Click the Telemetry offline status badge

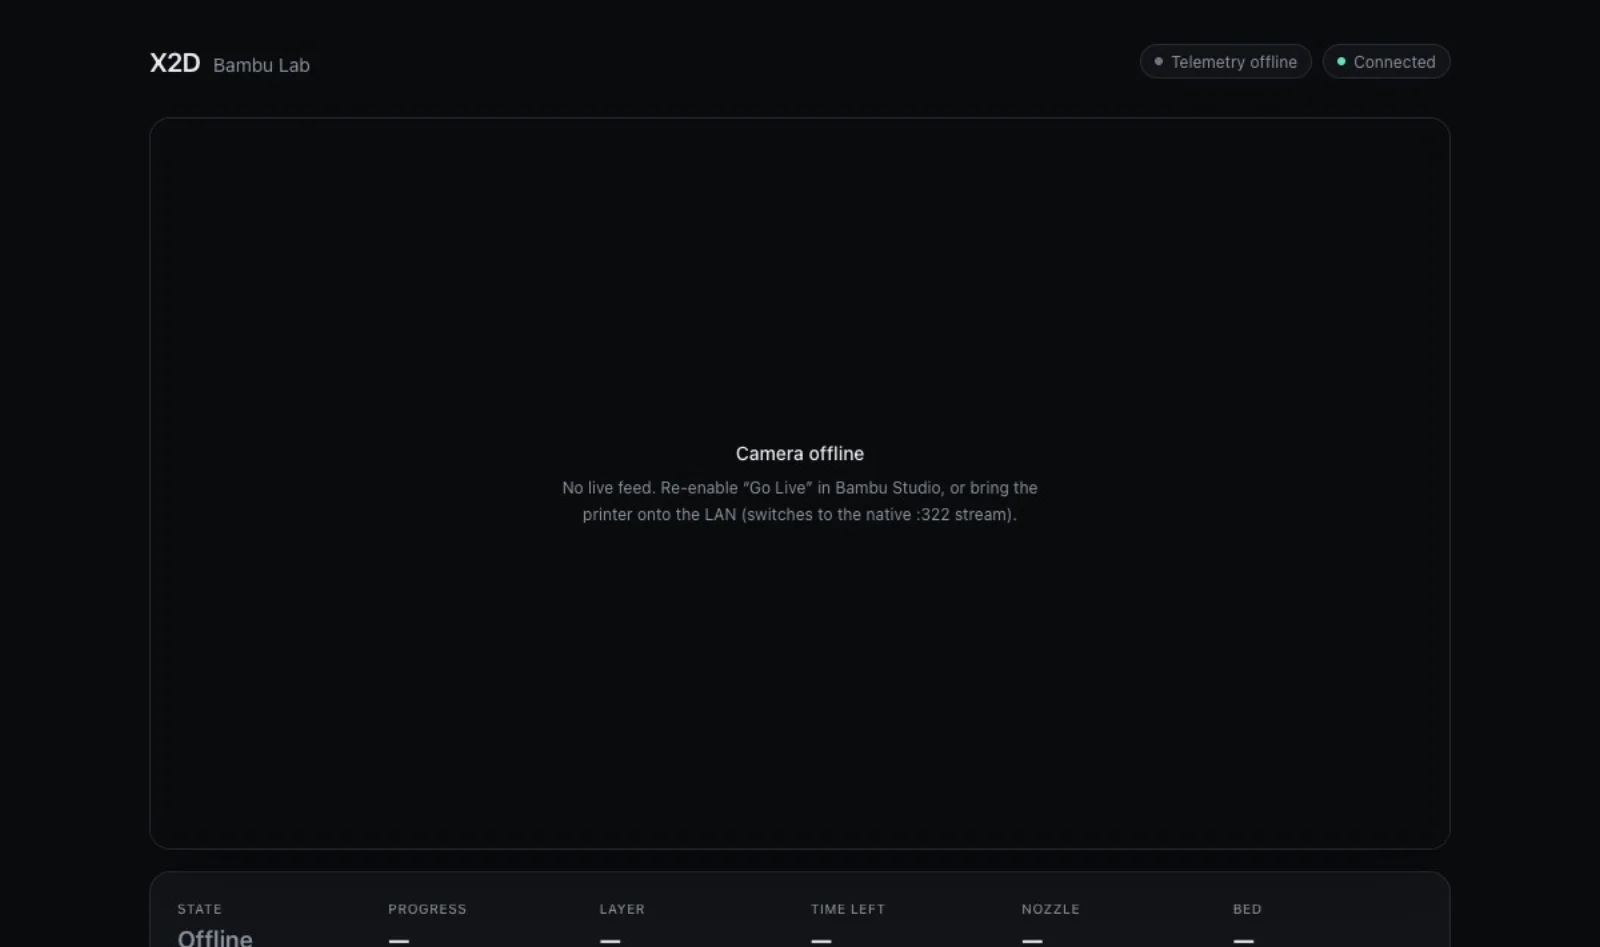1225,61
